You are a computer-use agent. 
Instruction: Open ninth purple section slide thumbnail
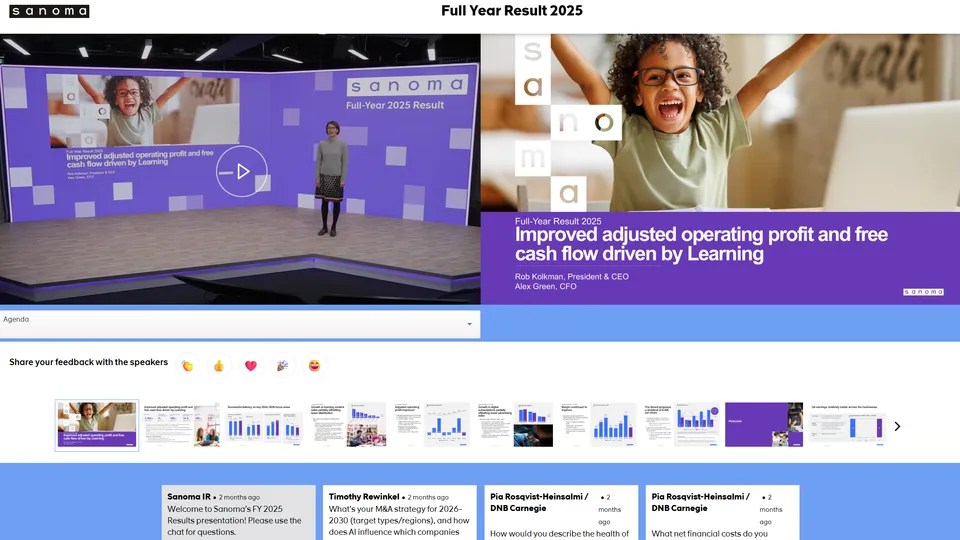click(x=764, y=425)
